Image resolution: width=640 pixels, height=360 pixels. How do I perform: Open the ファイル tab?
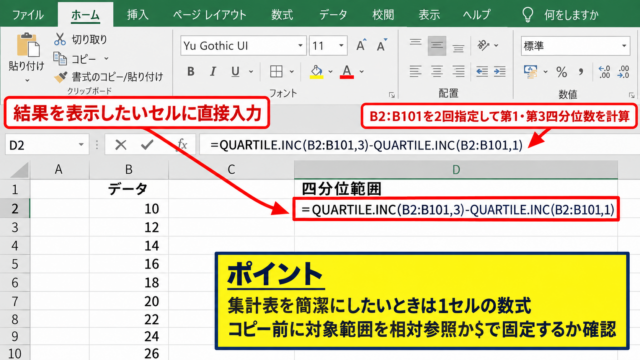28,15
